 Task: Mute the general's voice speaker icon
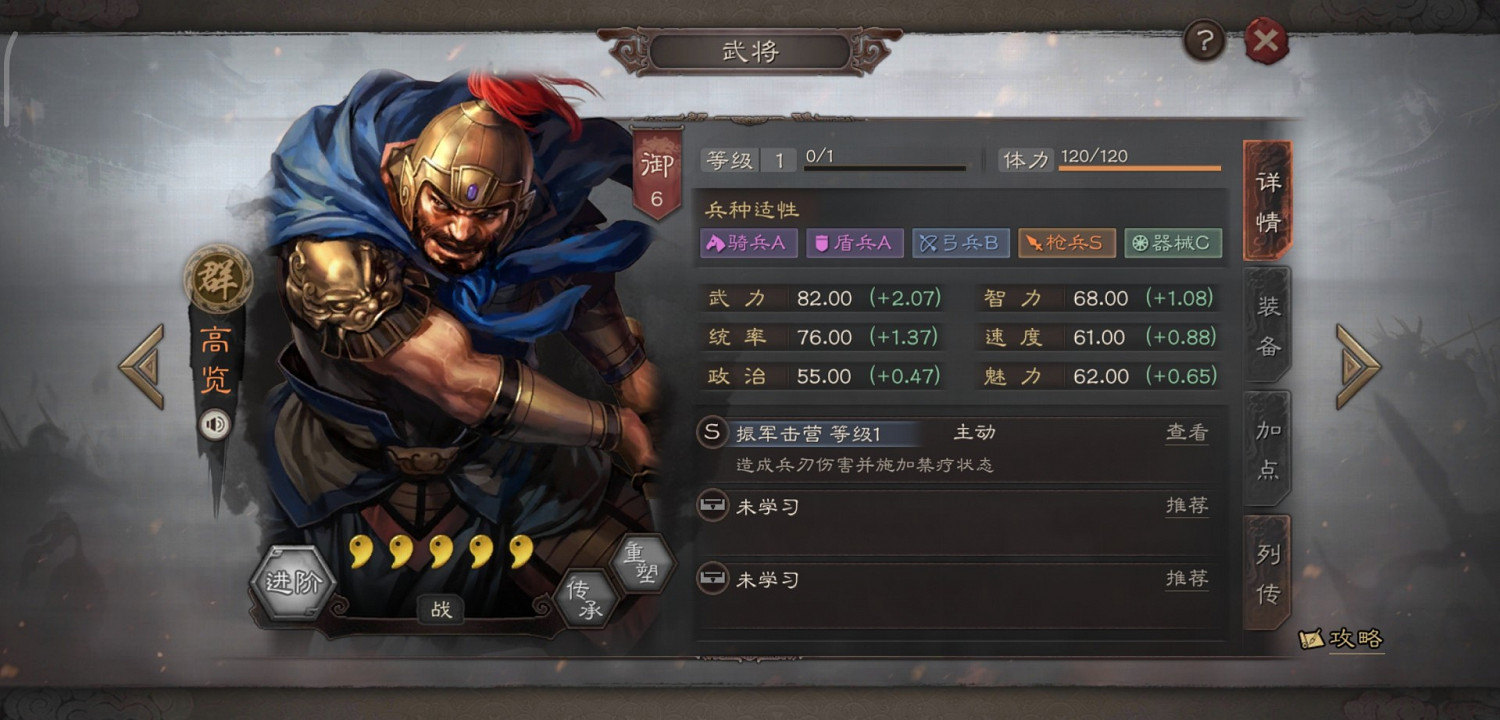click(214, 425)
